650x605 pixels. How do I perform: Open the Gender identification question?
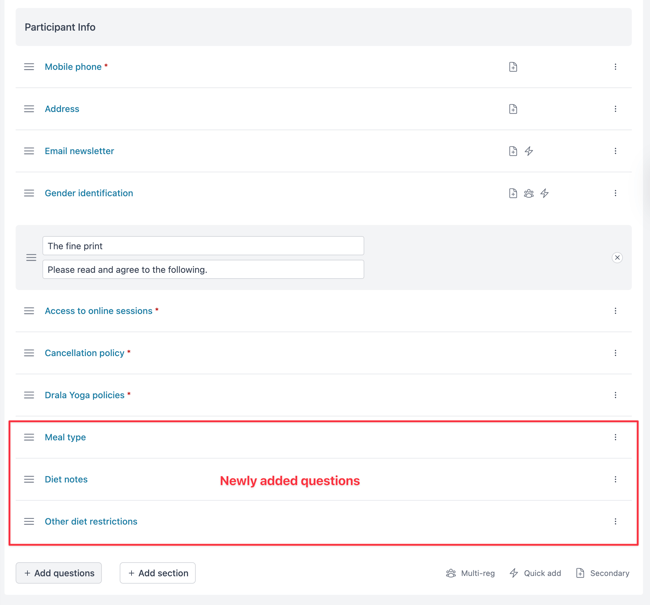click(89, 193)
